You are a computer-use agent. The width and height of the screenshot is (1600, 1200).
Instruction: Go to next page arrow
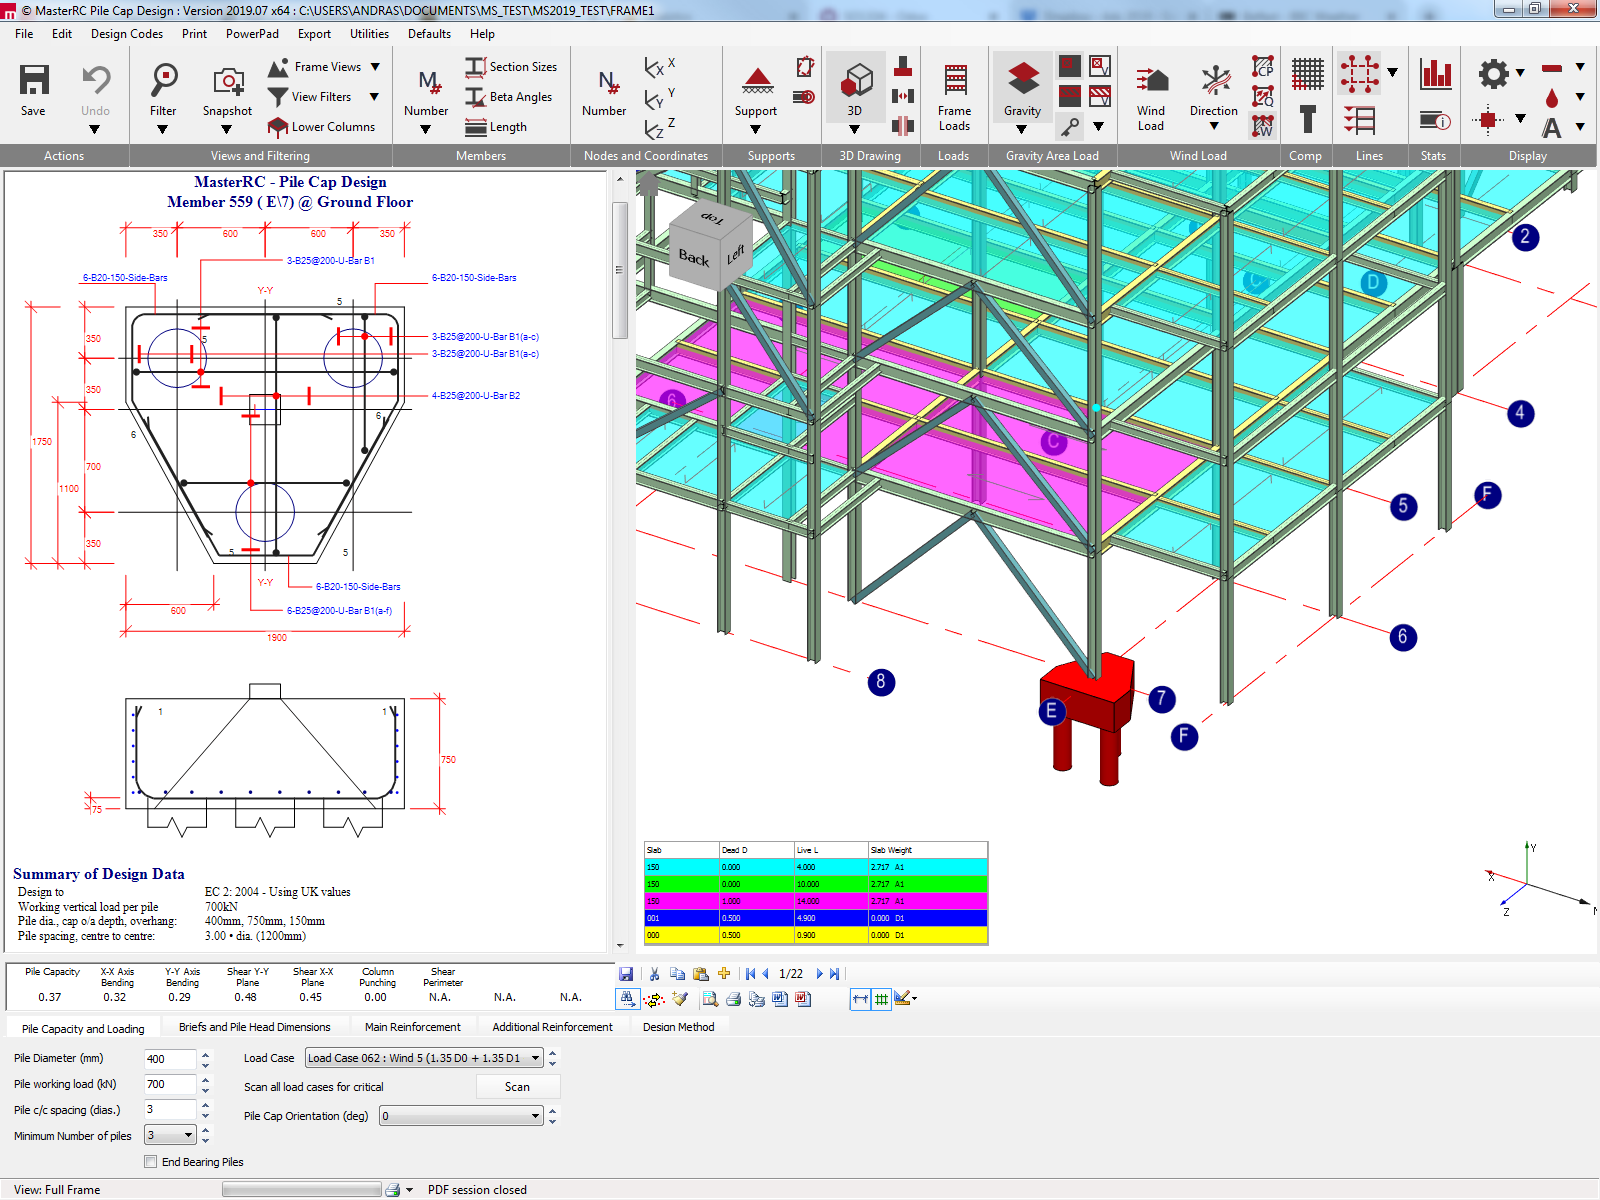click(x=819, y=974)
